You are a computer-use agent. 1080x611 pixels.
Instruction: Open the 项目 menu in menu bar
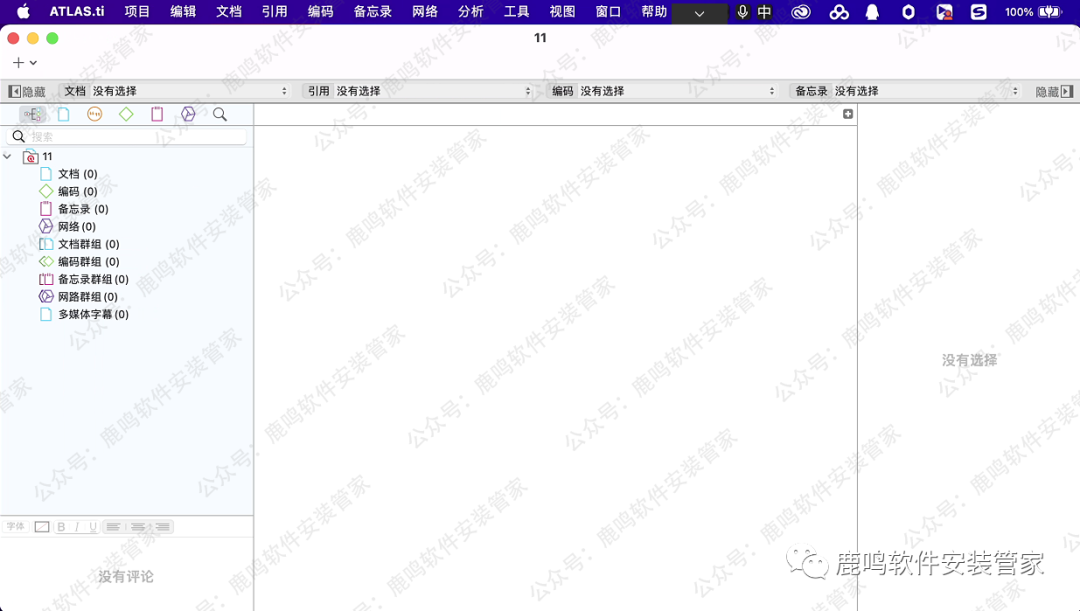(x=137, y=12)
